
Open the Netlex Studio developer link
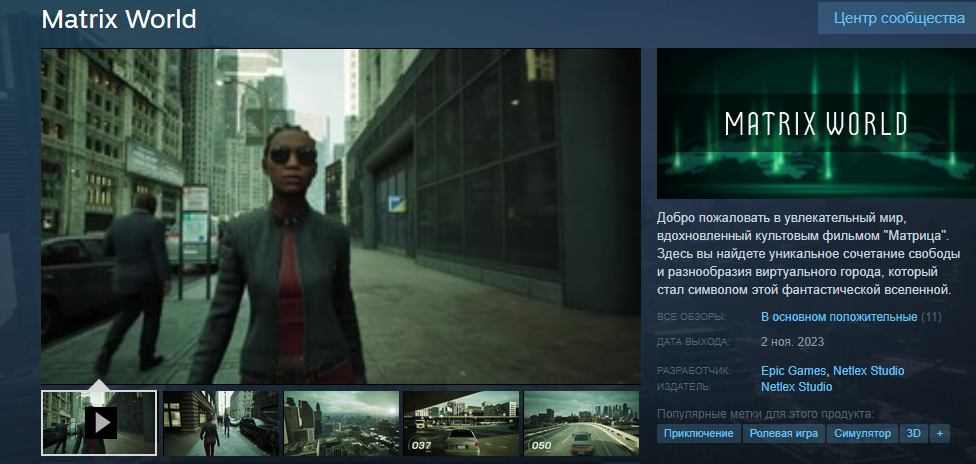[x=868, y=371]
